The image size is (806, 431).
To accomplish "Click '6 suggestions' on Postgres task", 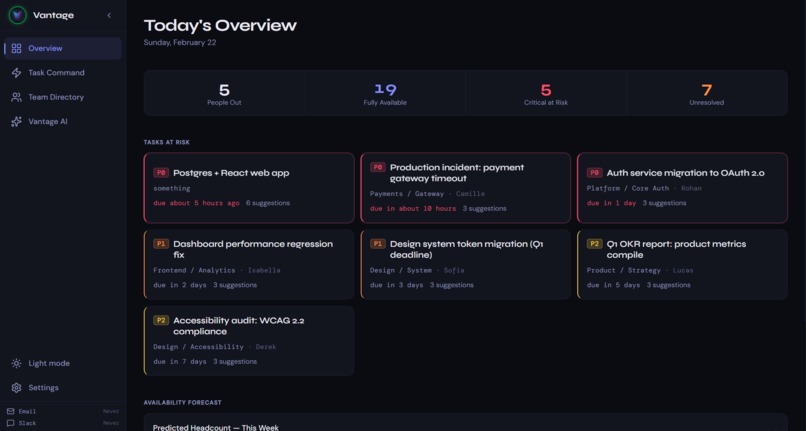I will (268, 203).
